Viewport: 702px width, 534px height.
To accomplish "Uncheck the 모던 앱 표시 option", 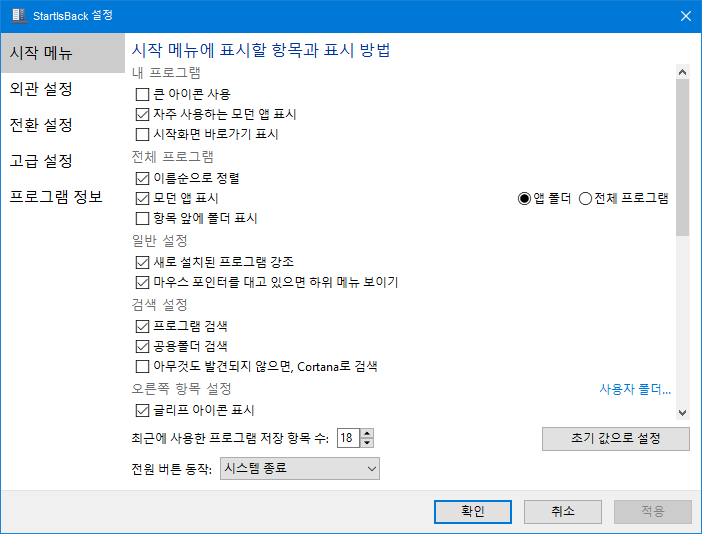I will (142, 198).
